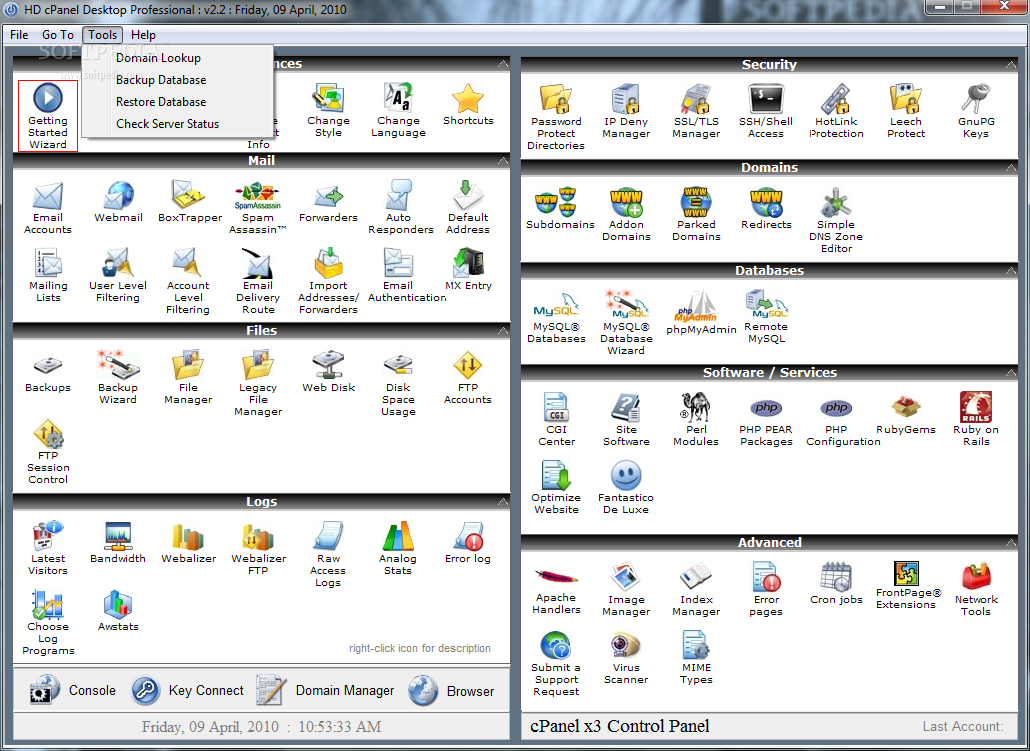Open Auto Responders
Viewport: 1030px width, 751px height.
click(x=401, y=208)
